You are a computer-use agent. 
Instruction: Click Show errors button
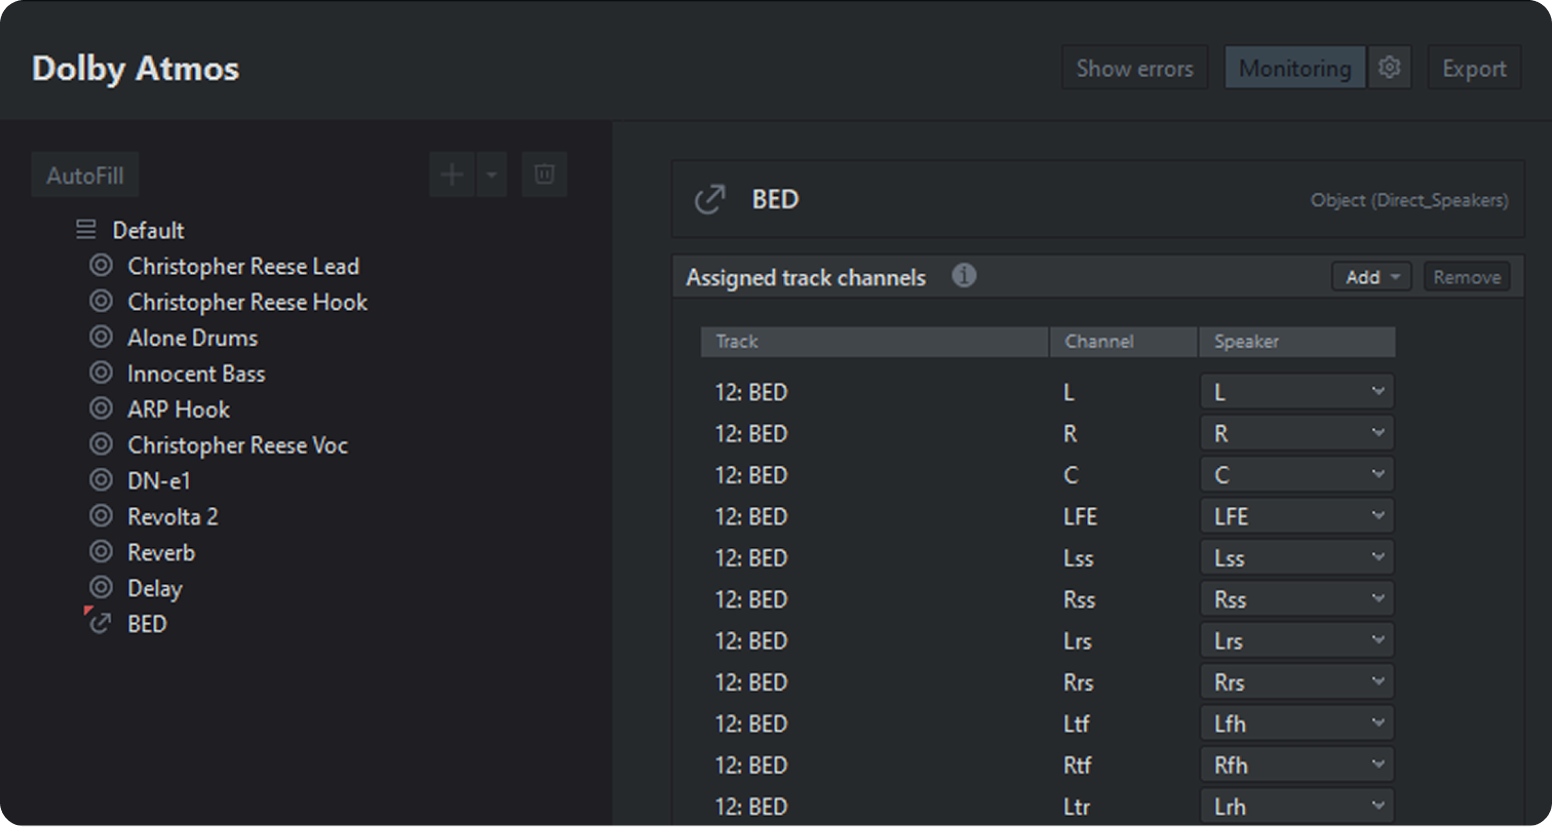click(x=1135, y=68)
